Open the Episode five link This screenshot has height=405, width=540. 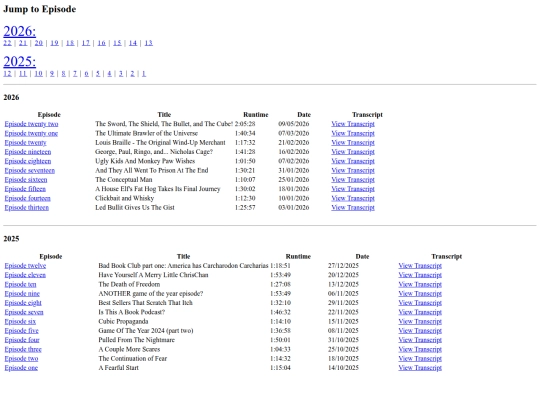click(21, 331)
